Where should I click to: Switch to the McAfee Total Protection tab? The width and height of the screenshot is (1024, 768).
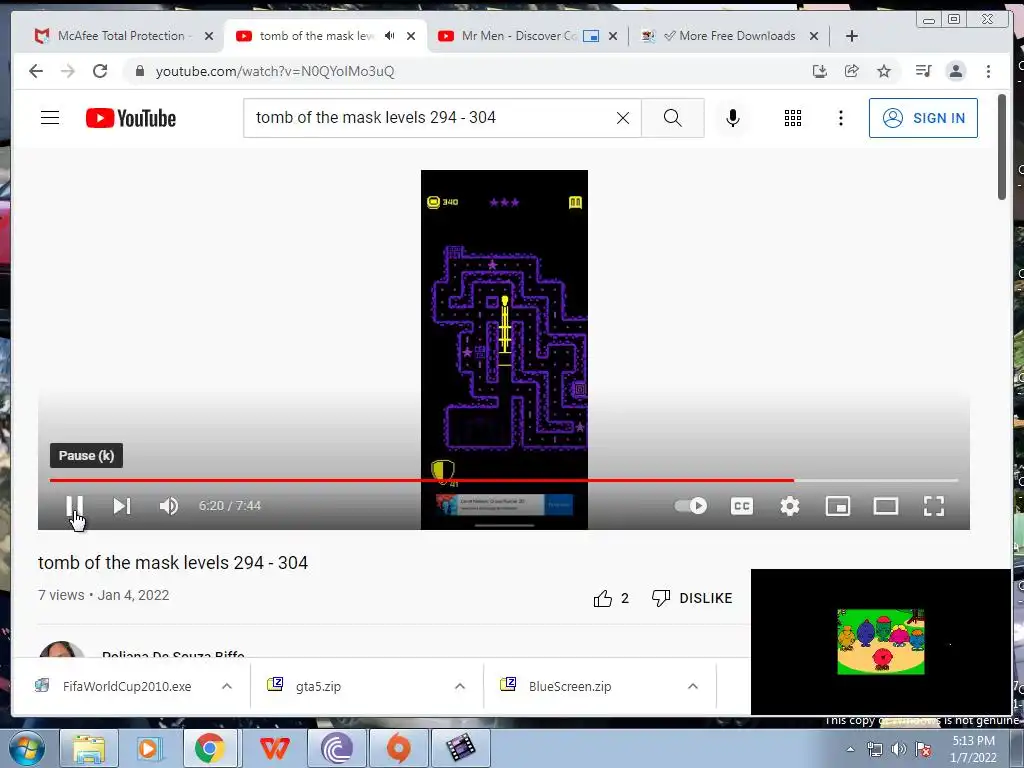click(121, 36)
